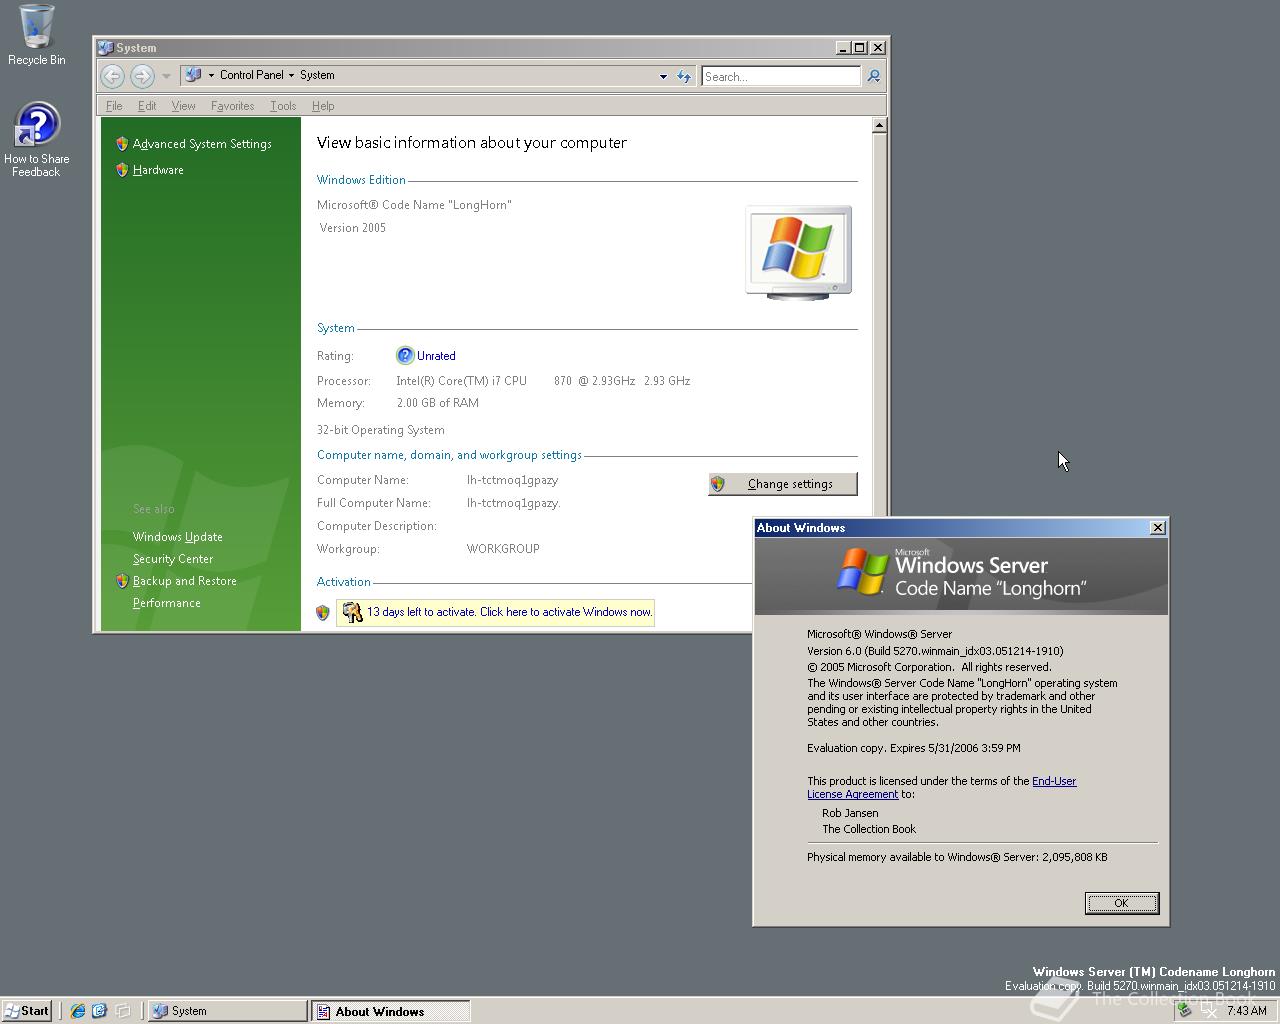Click System window title bar icon
Viewport: 1280px width, 1024px height.
(105, 47)
